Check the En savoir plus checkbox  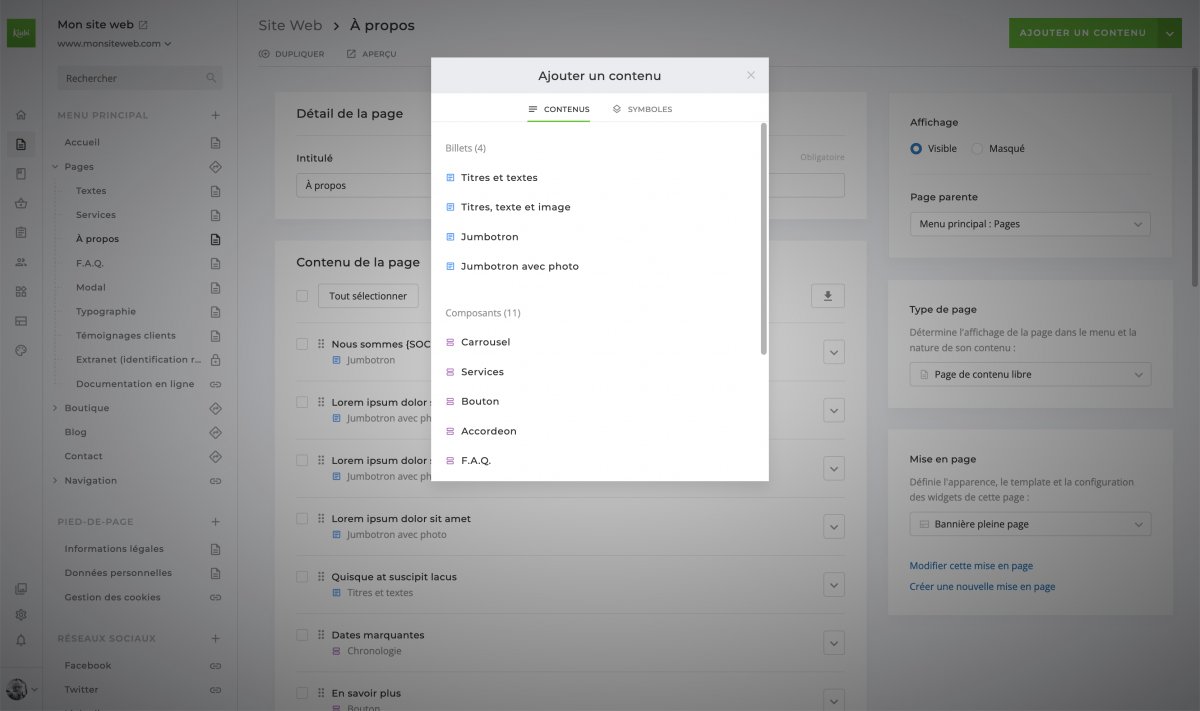point(302,693)
